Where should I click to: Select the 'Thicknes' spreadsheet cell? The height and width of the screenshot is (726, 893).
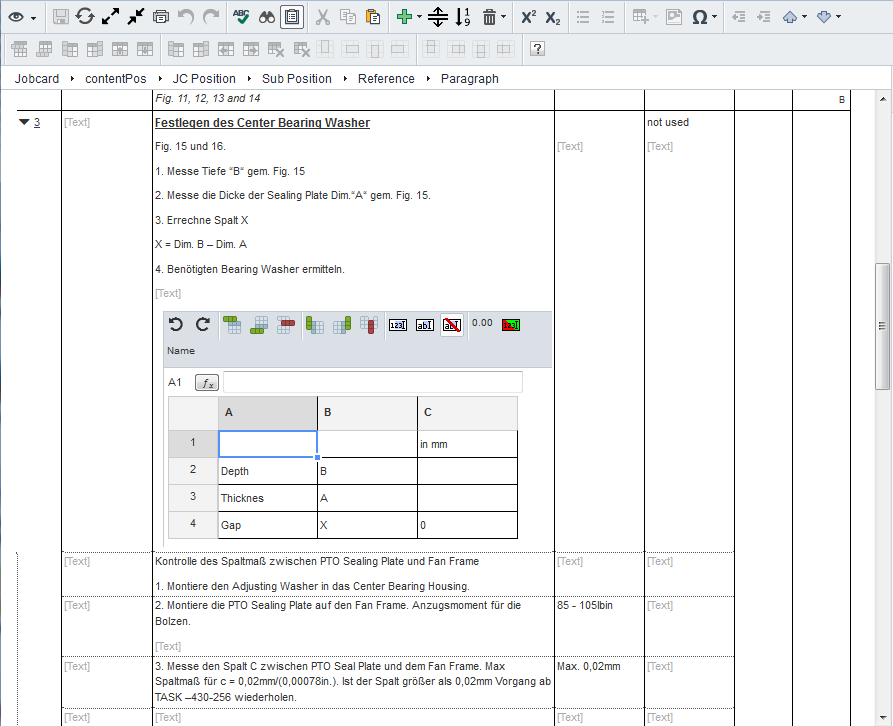click(x=268, y=498)
